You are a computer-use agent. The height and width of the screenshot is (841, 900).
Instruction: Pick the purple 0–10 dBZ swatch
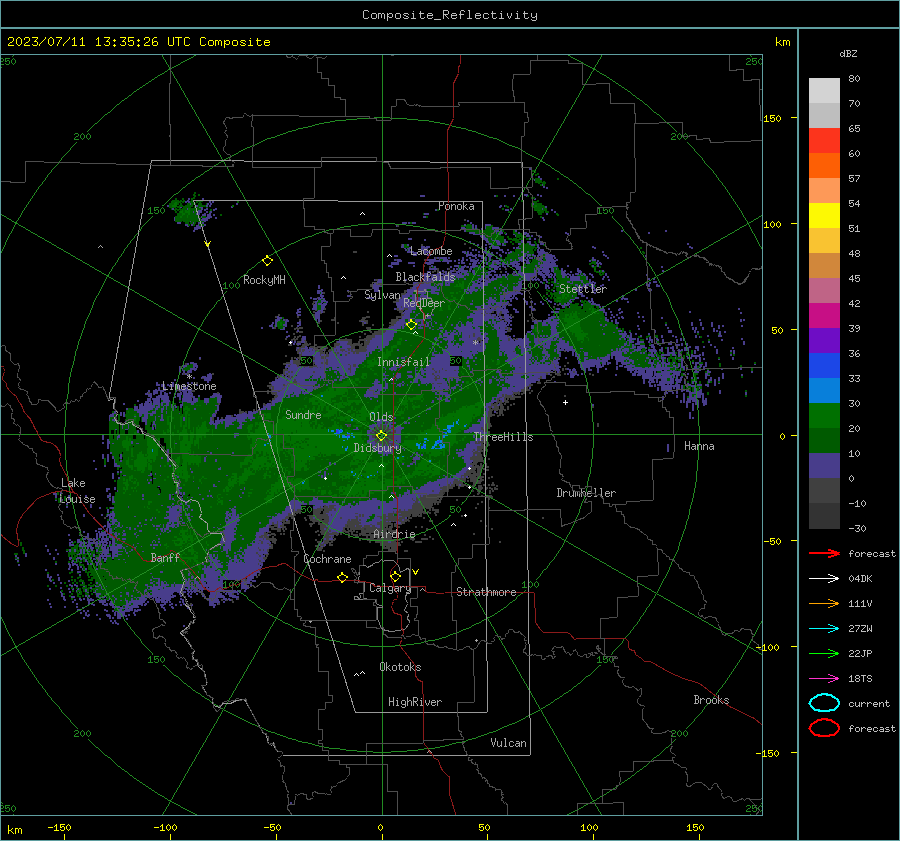[x=824, y=466]
